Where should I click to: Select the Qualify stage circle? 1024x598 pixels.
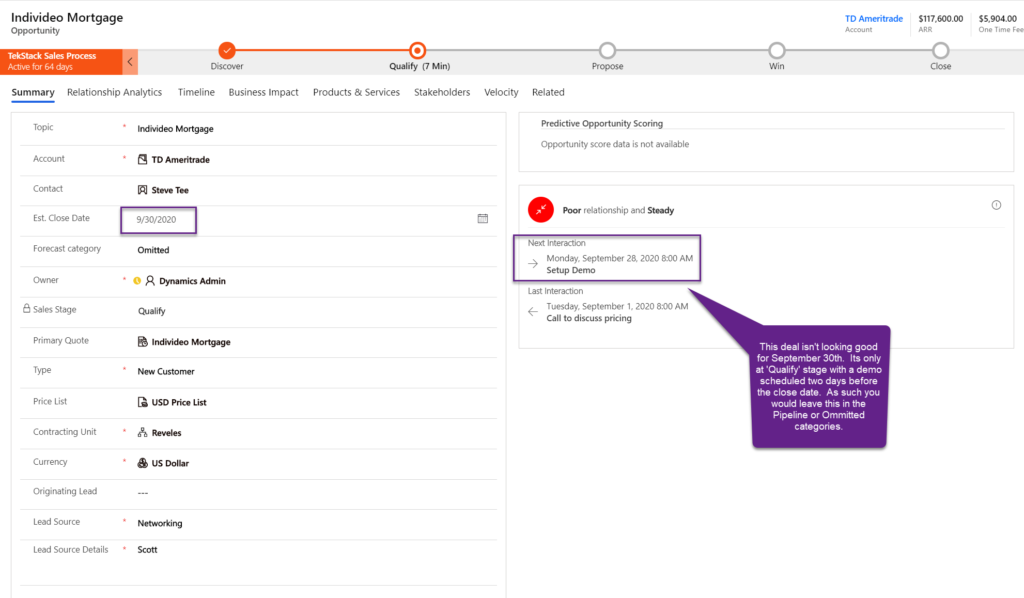417,50
